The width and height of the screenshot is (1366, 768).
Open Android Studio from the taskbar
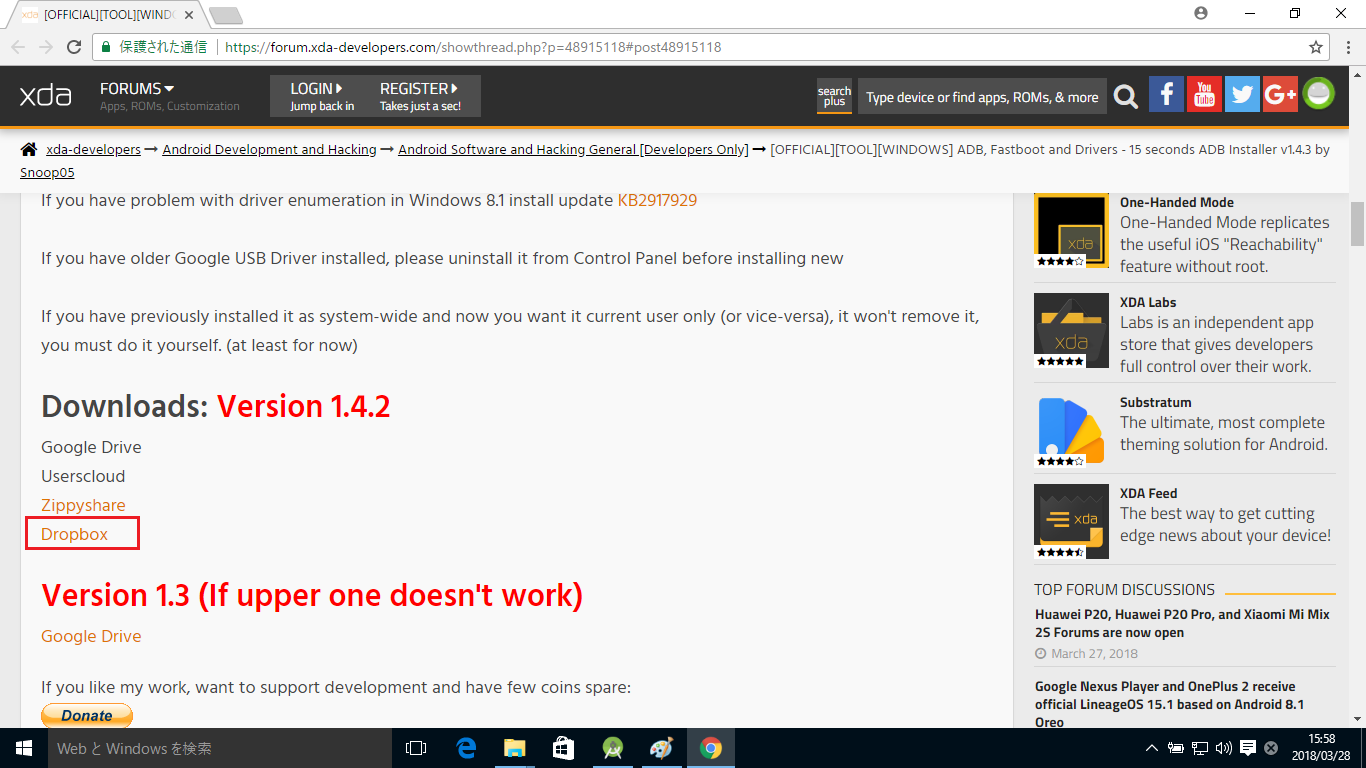click(613, 748)
